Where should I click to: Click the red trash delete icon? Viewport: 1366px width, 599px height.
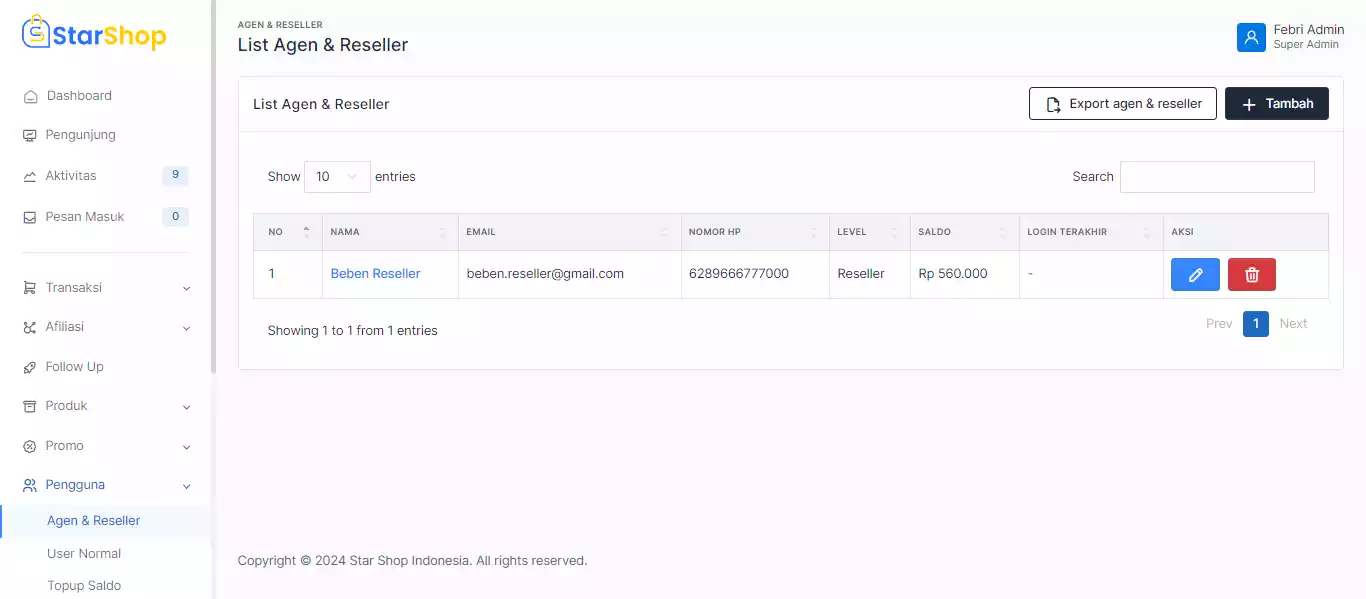point(1251,275)
